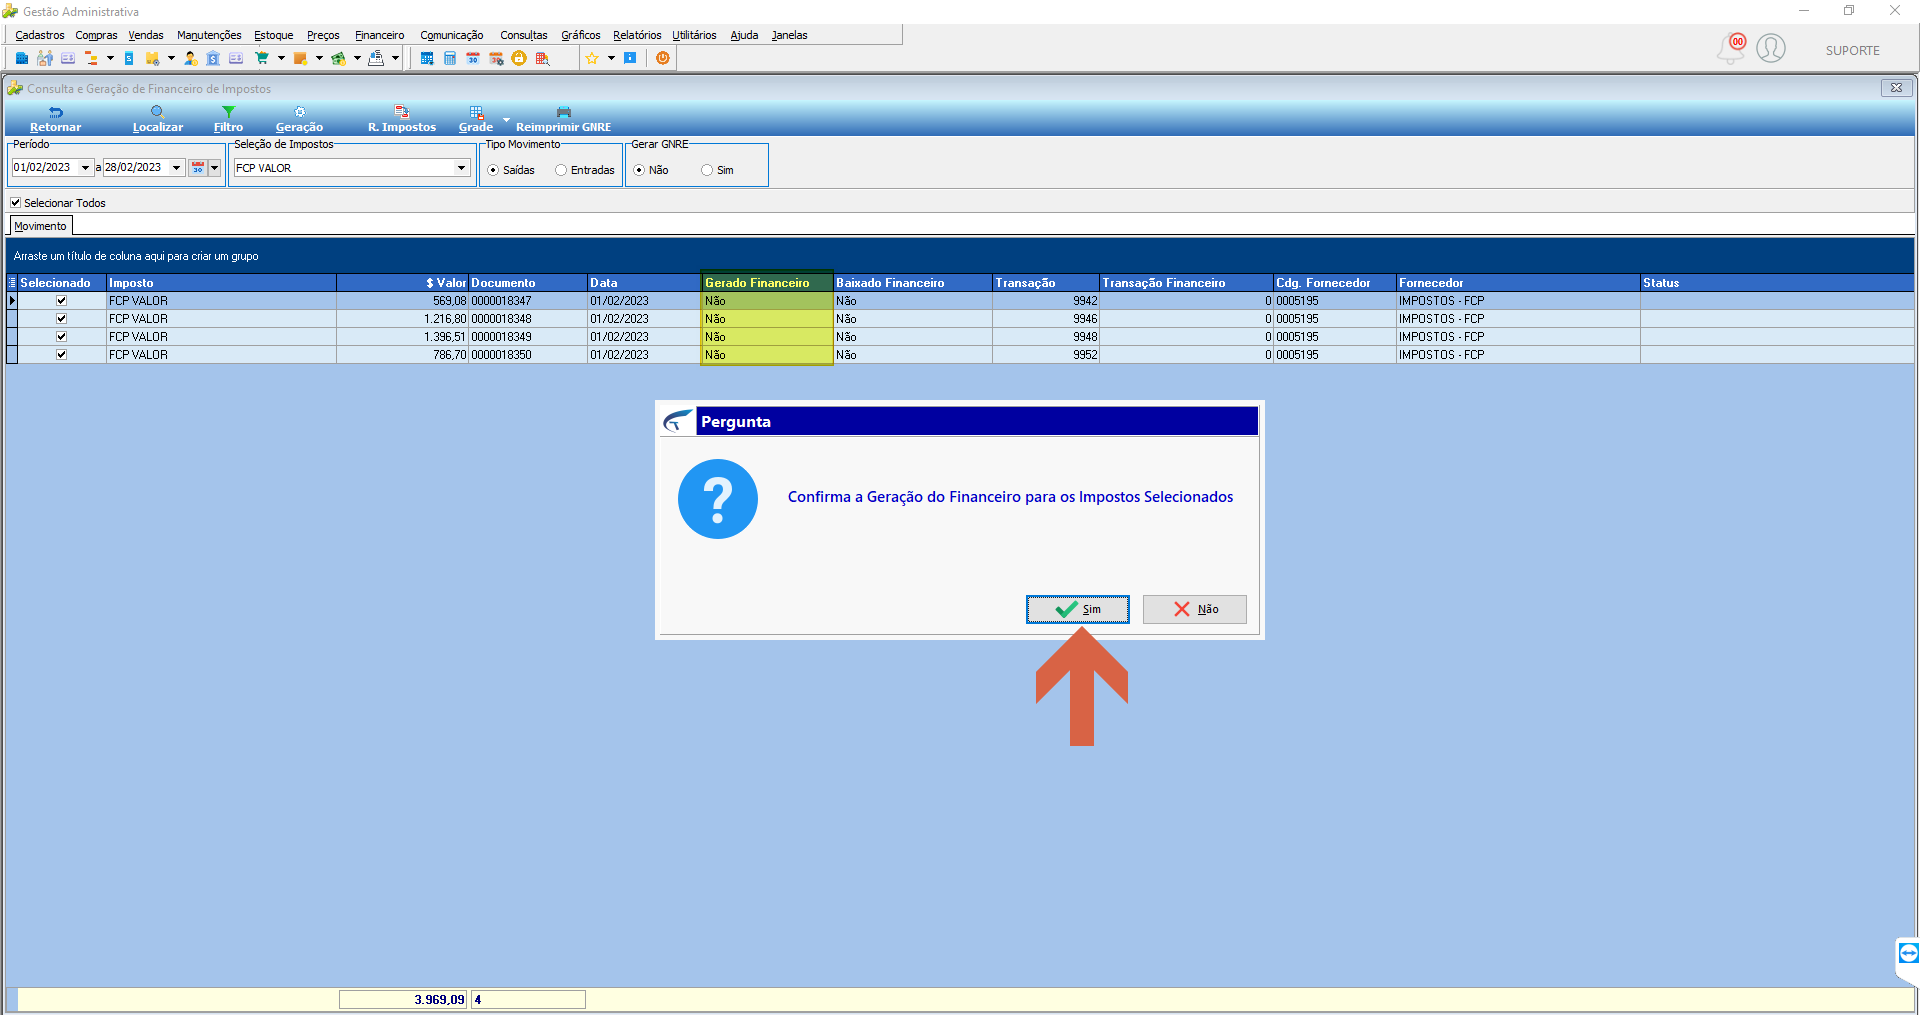This screenshot has width=1920, height=1015.
Task: Open the Vendas menu
Action: click(x=146, y=35)
